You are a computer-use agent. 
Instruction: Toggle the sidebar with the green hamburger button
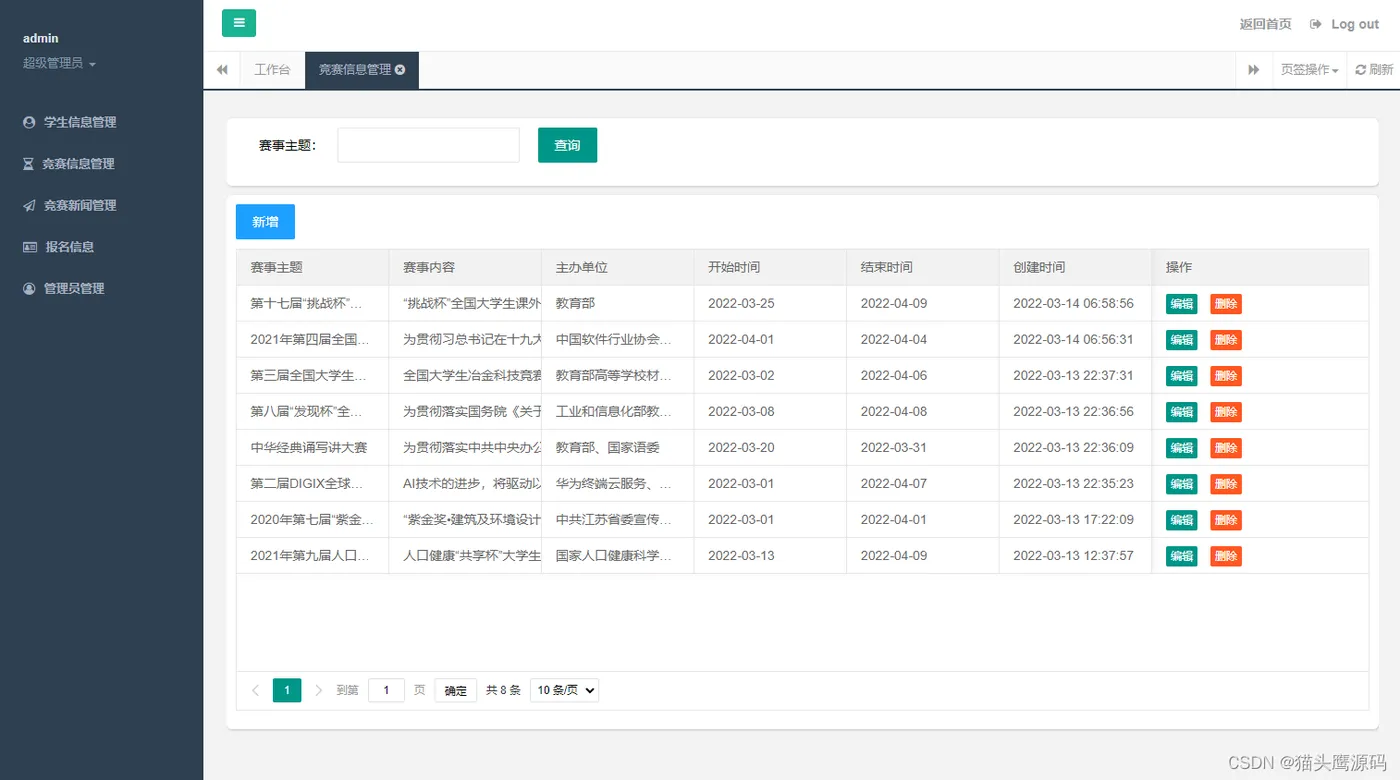coord(239,23)
